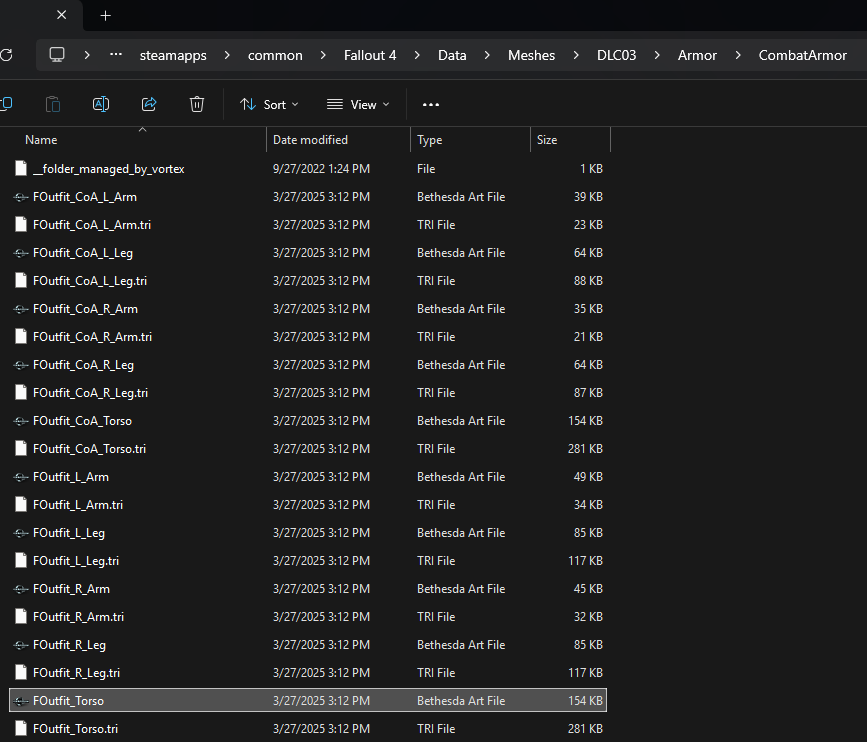Click the Rename icon in toolbar
867x742 pixels.
tap(101, 104)
